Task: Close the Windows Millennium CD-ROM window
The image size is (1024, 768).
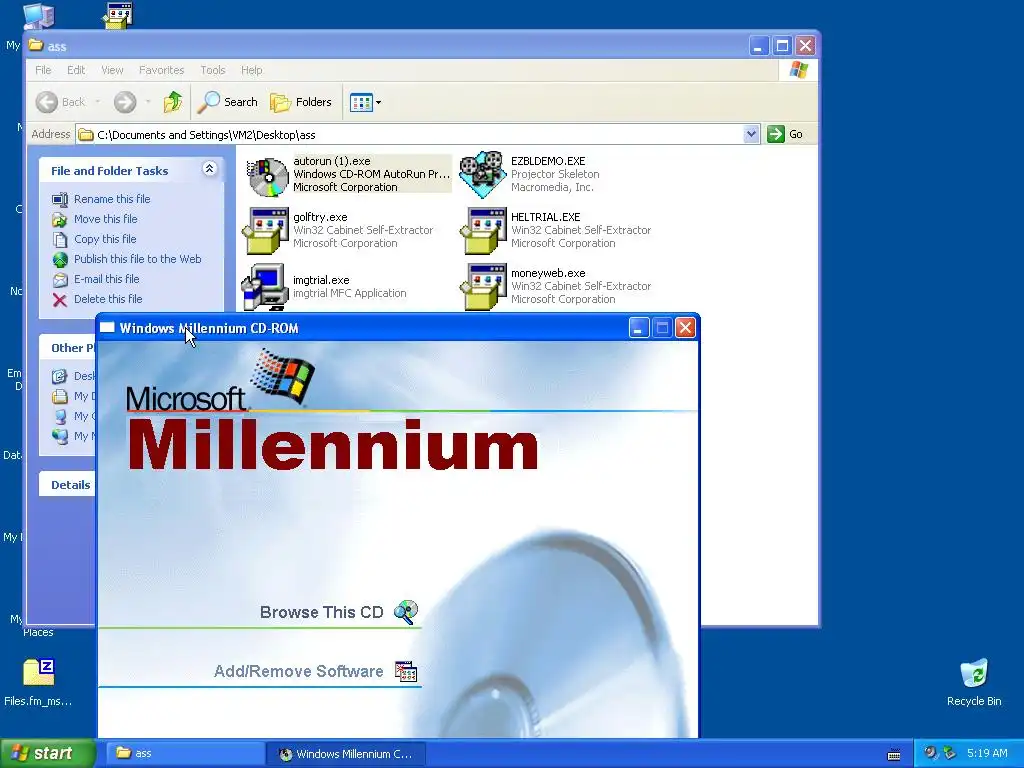Action: pyautogui.click(x=685, y=327)
